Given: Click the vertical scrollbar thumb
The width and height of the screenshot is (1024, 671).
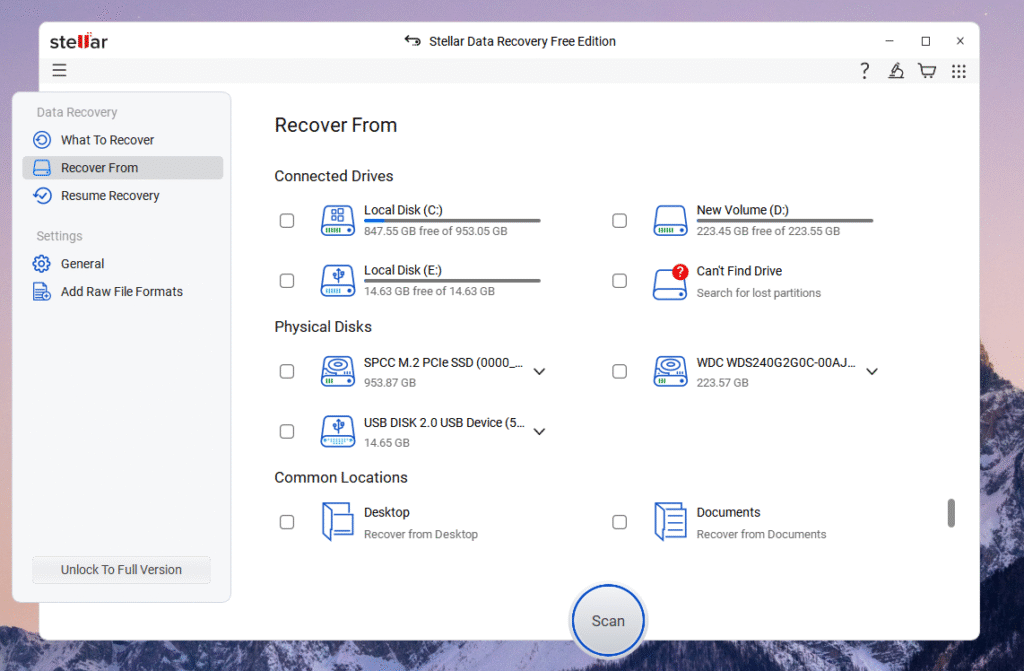Looking at the screenshot, I should (x=951, y=513).
